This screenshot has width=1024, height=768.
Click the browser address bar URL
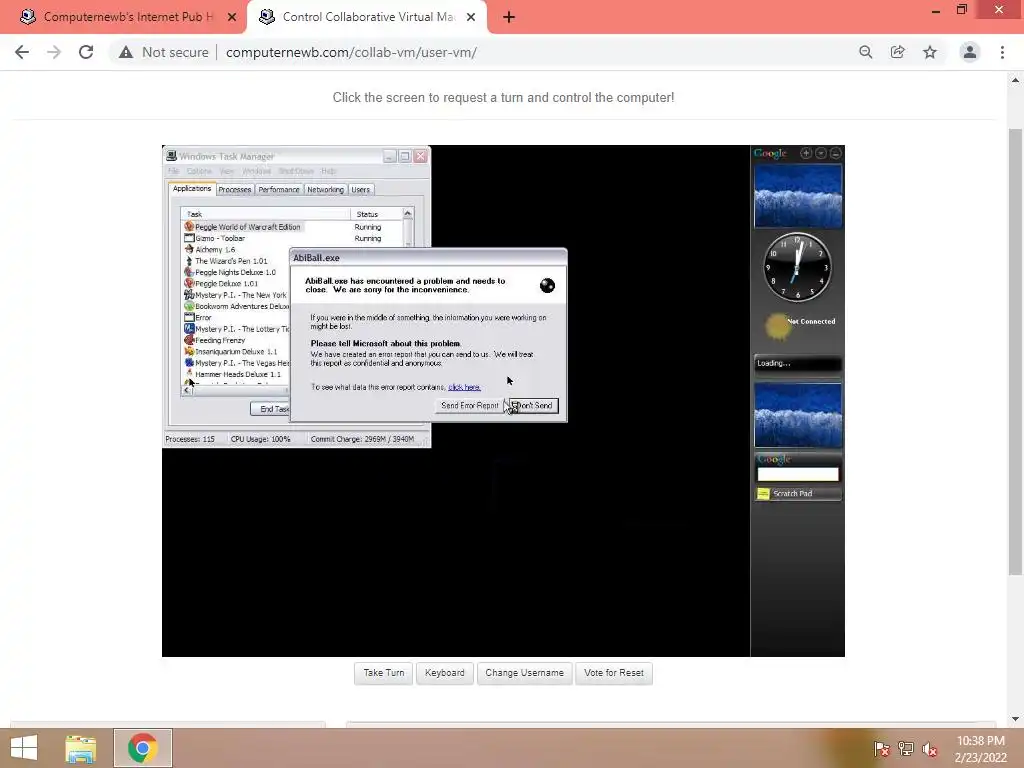pyautogui.click(x=351, y=52)
